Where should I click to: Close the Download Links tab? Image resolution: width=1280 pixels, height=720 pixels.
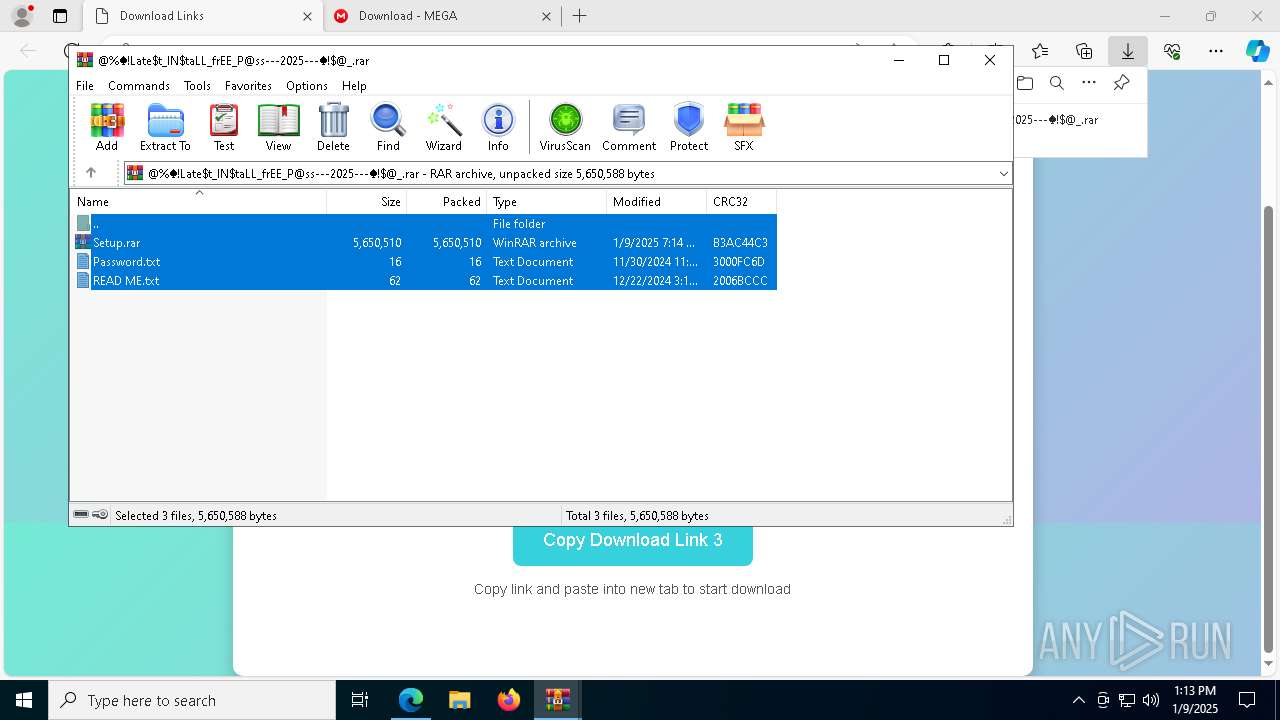tap(307, 16)
